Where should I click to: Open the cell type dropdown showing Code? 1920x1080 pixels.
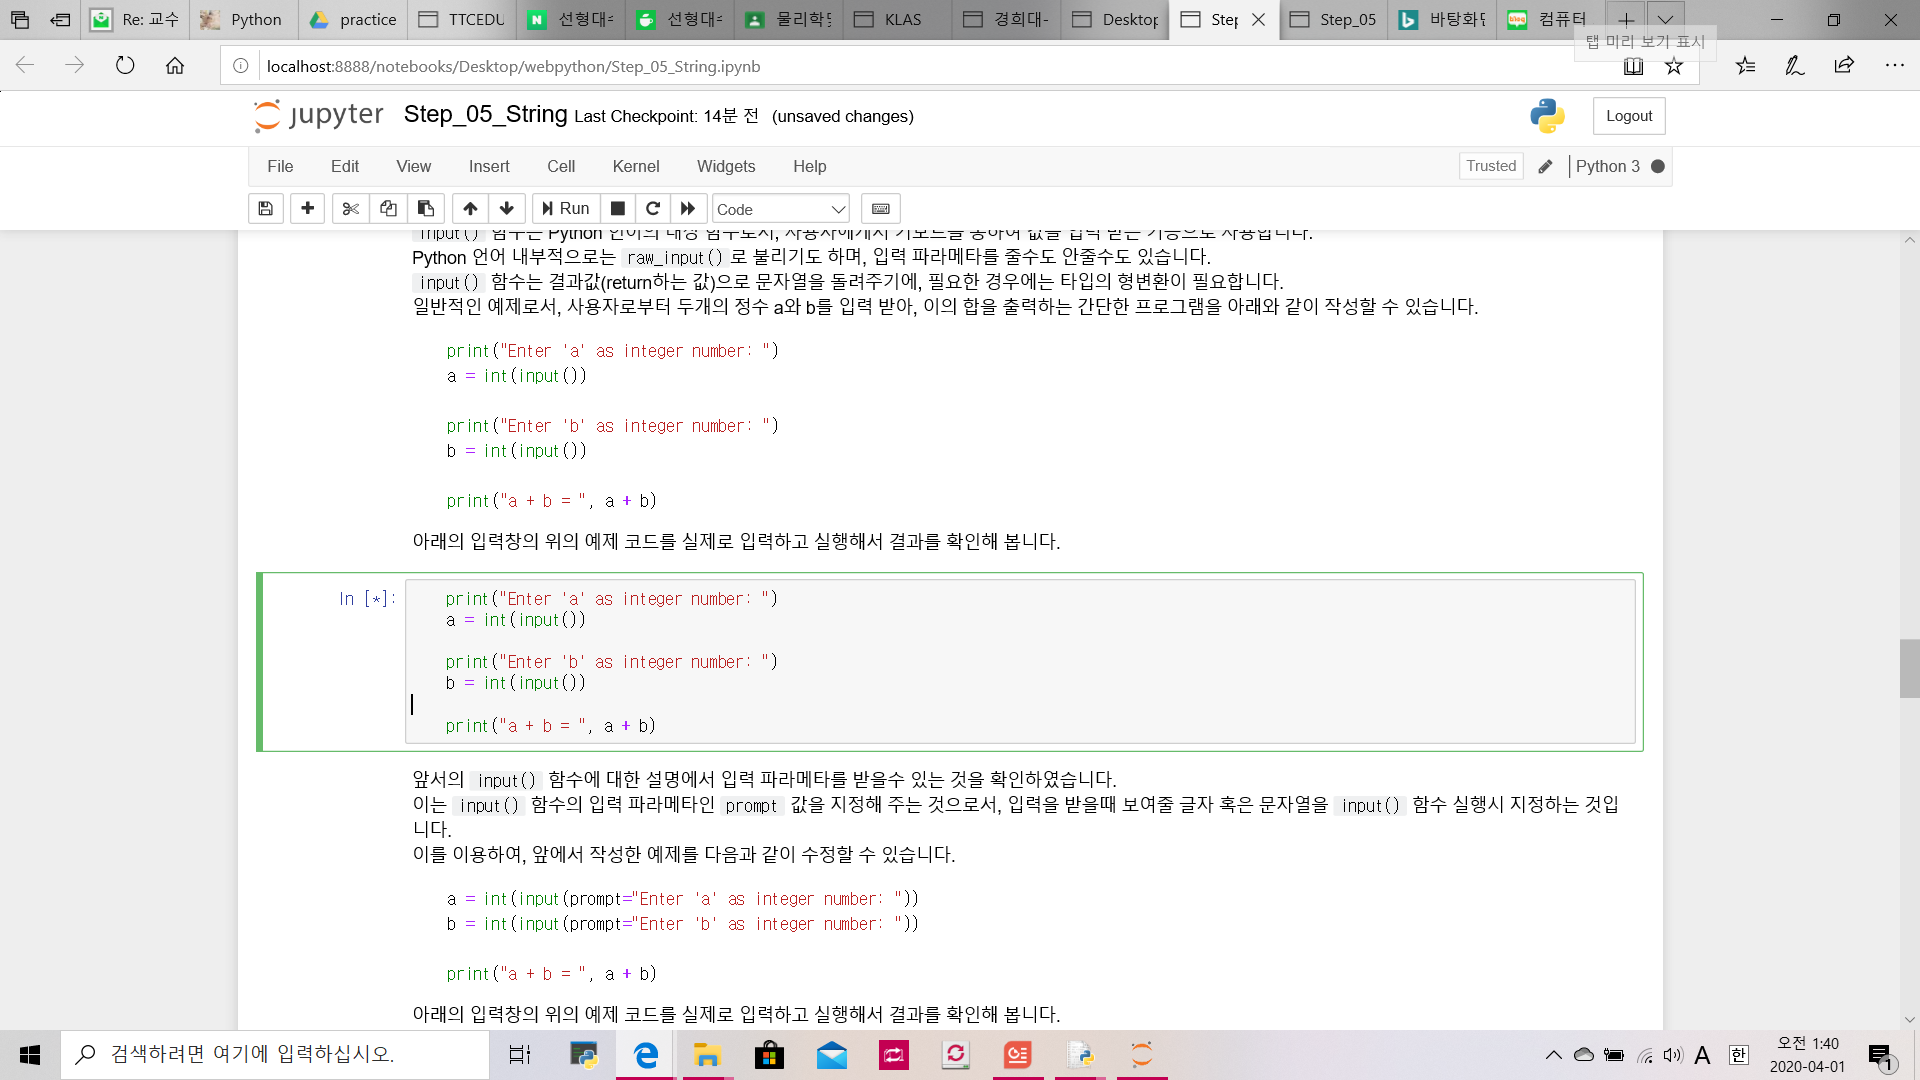tap(780, 209)
